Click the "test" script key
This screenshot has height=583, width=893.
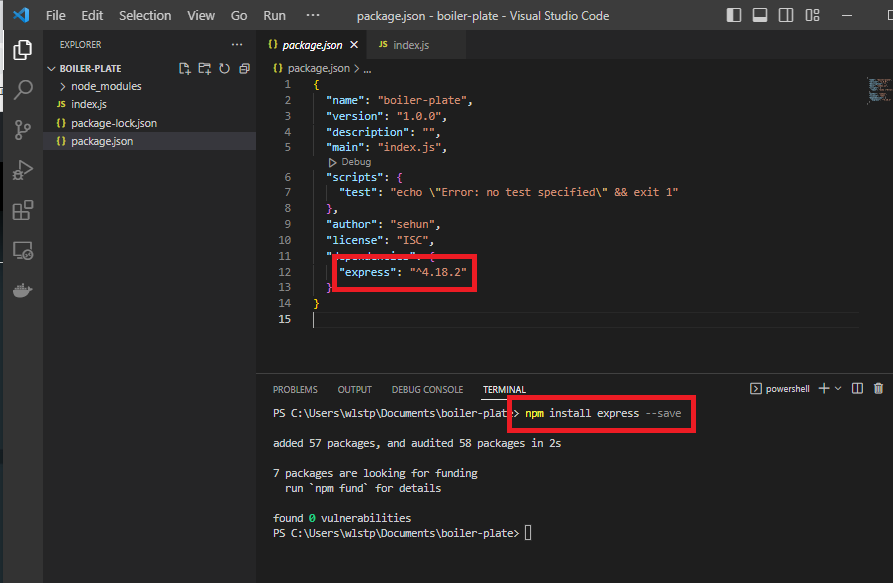pyautogui.click(x=358, y=192)
